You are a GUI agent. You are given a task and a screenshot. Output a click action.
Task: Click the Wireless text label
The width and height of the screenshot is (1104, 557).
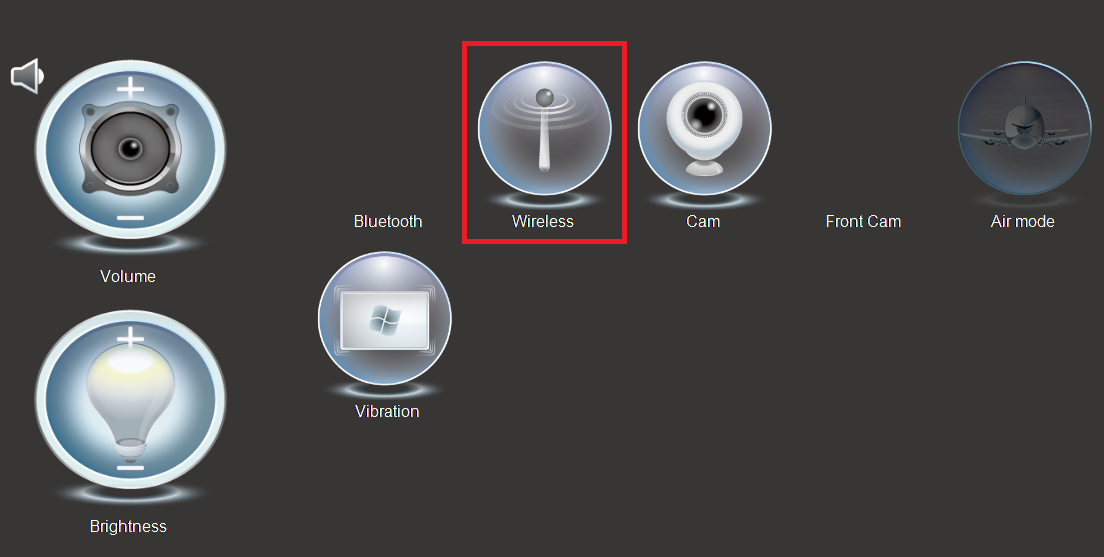pyautogui.click(x=543, y=221)
